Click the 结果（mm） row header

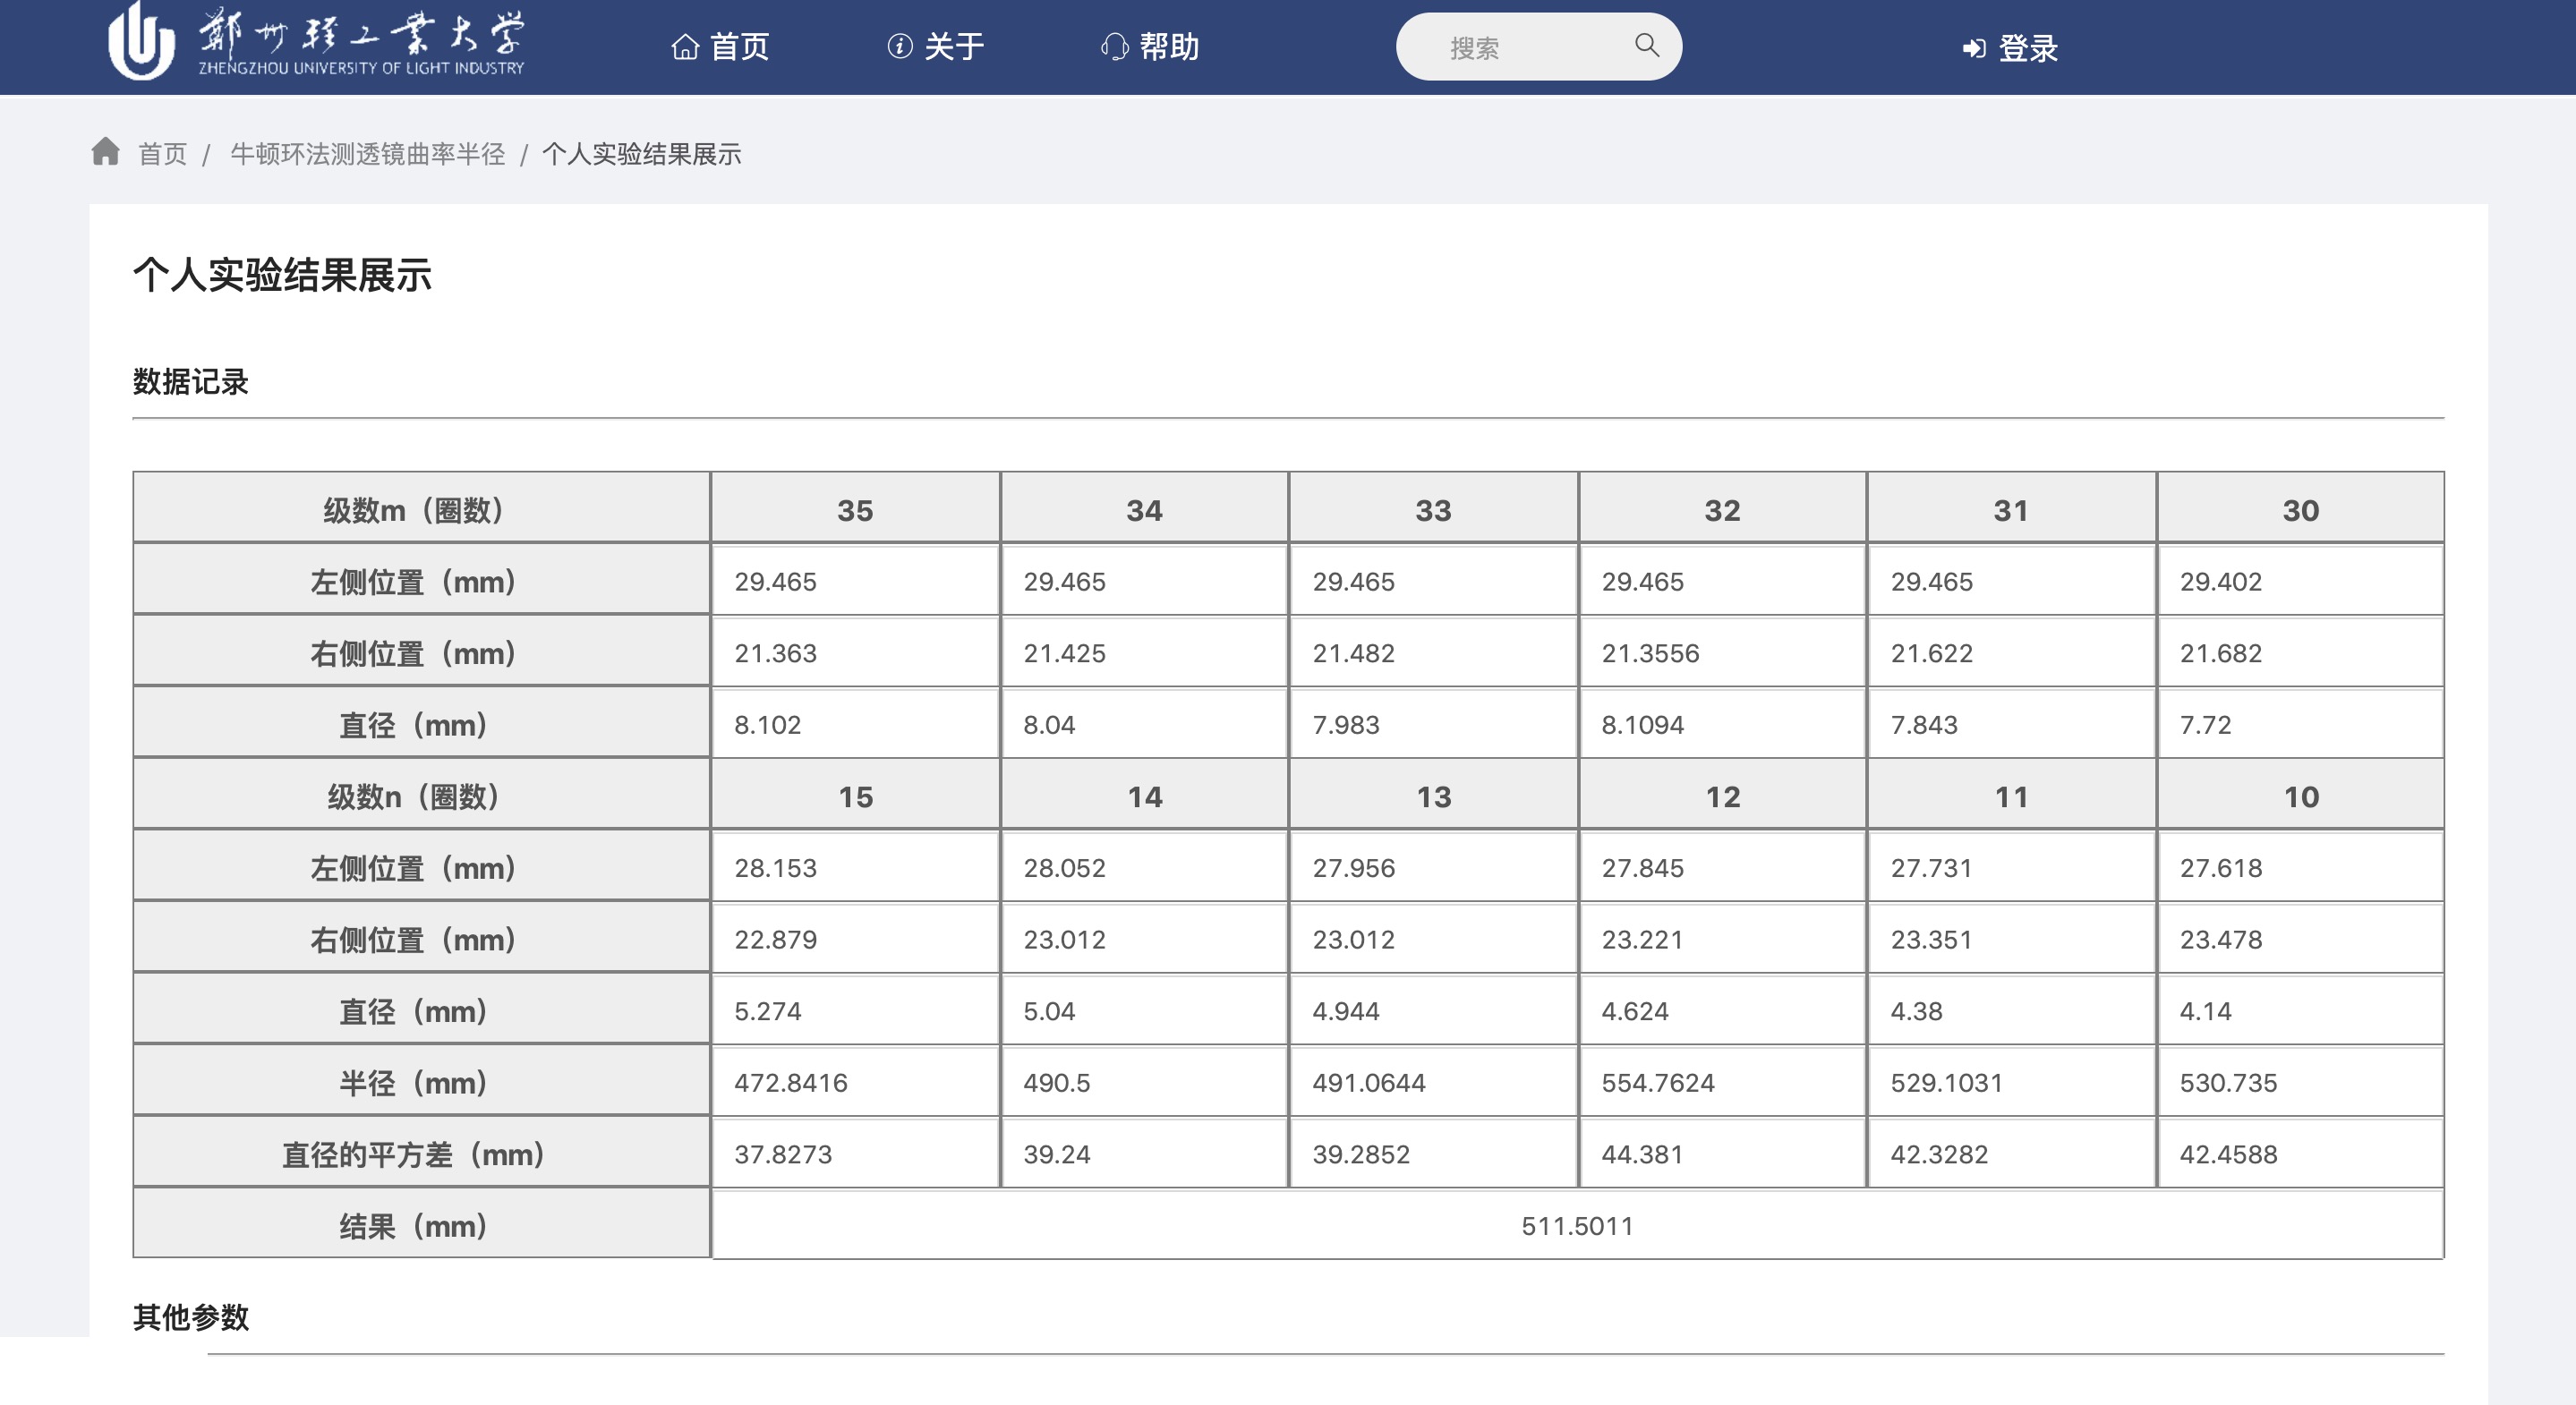421,1223
